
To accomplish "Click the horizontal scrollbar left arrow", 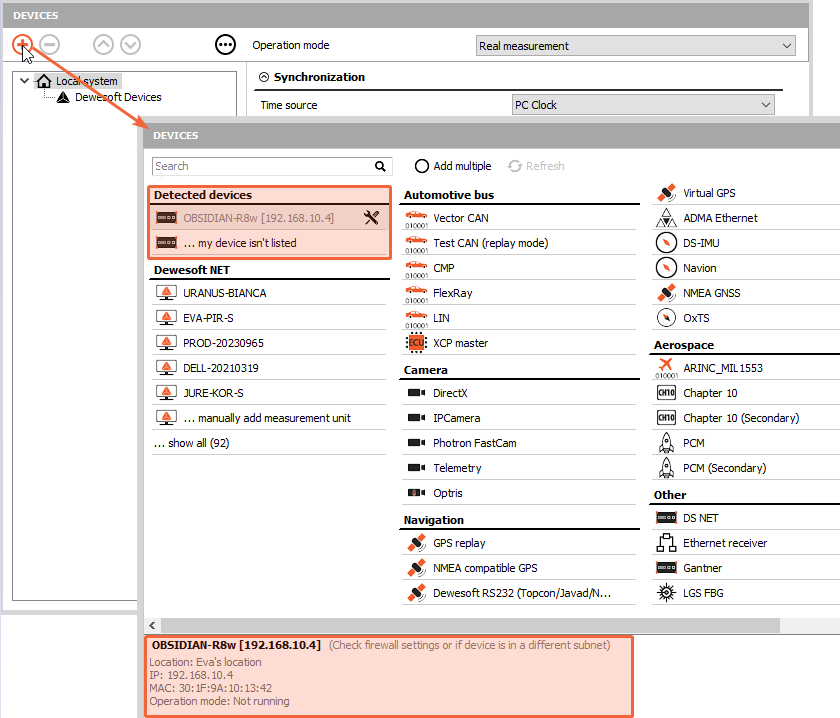I will click(152, 625).
